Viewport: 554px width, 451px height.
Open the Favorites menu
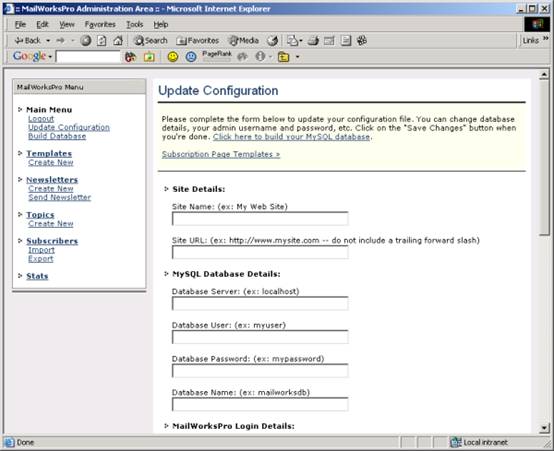[100, 24]
